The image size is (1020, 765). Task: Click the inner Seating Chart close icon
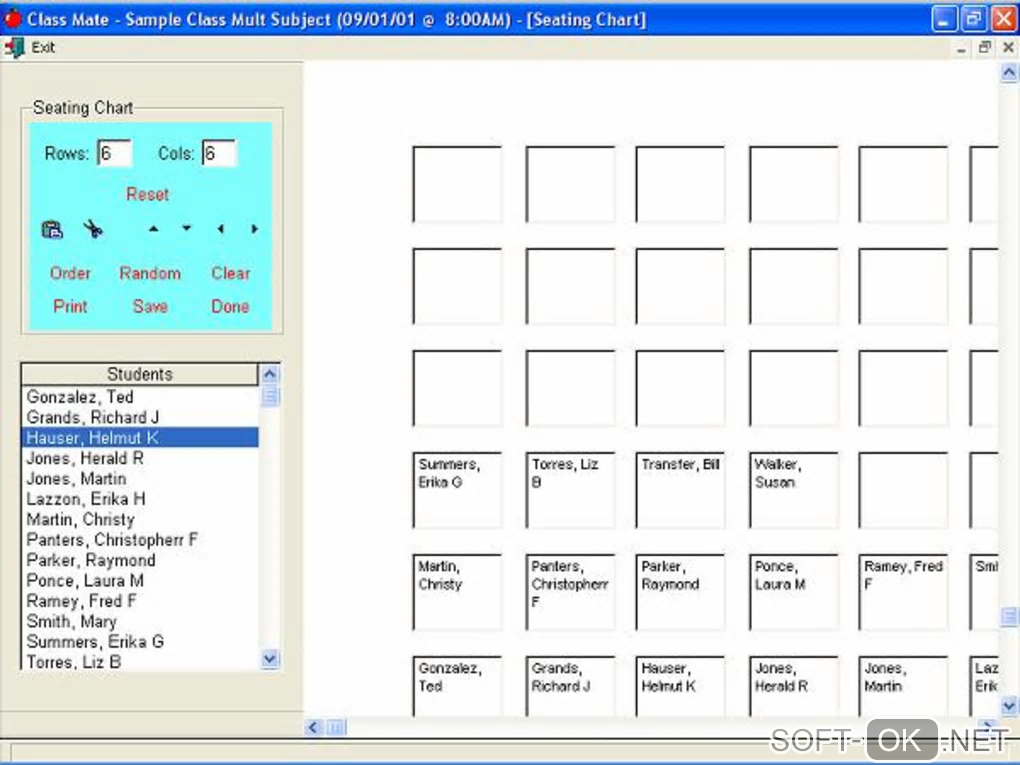[x=1008, y=47]
